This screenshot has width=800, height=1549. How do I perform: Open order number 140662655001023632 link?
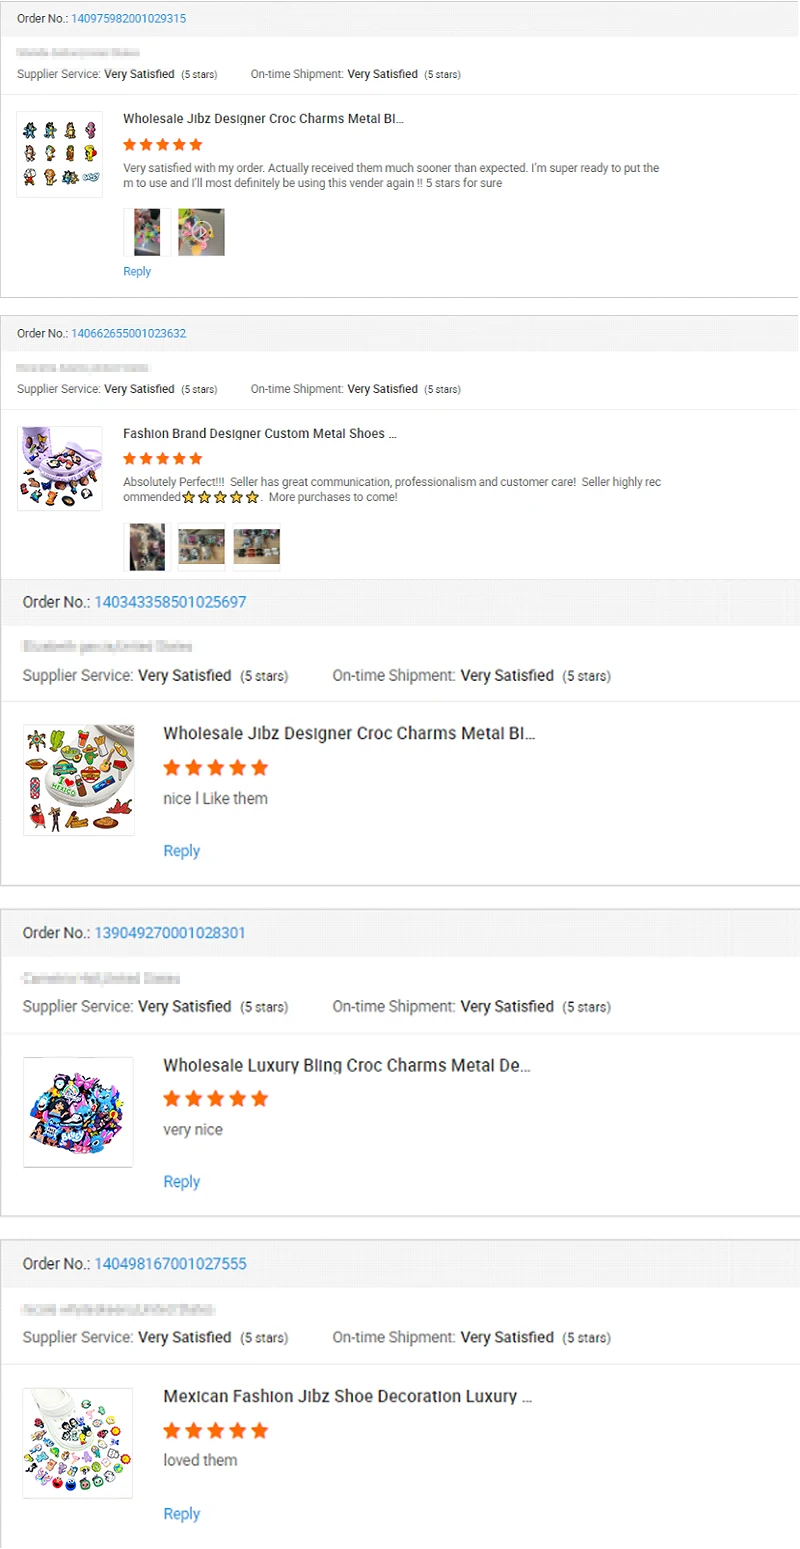coord(128,333)
